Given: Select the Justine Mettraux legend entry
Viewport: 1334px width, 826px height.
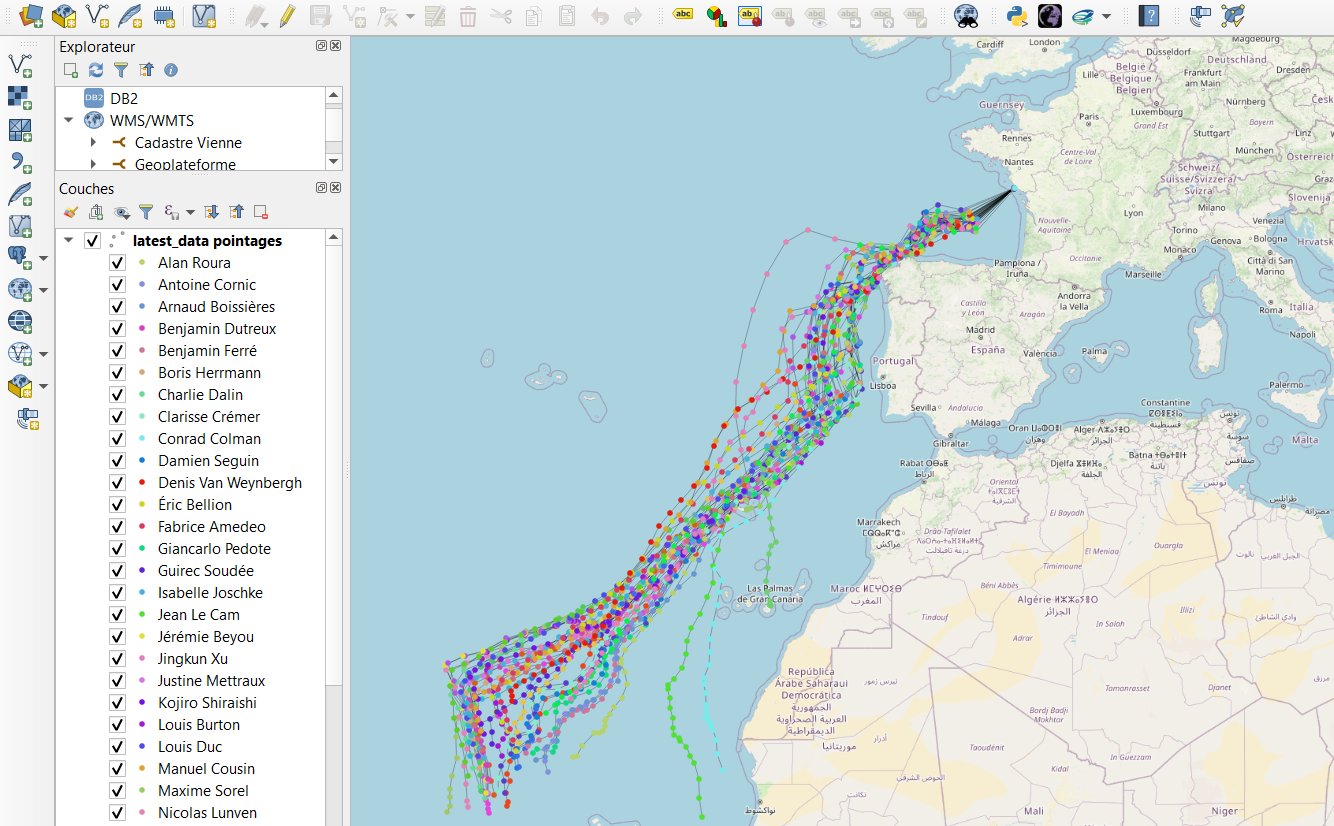Looking at the screenshot, I should pyautogui.click(x=212, y=681).
